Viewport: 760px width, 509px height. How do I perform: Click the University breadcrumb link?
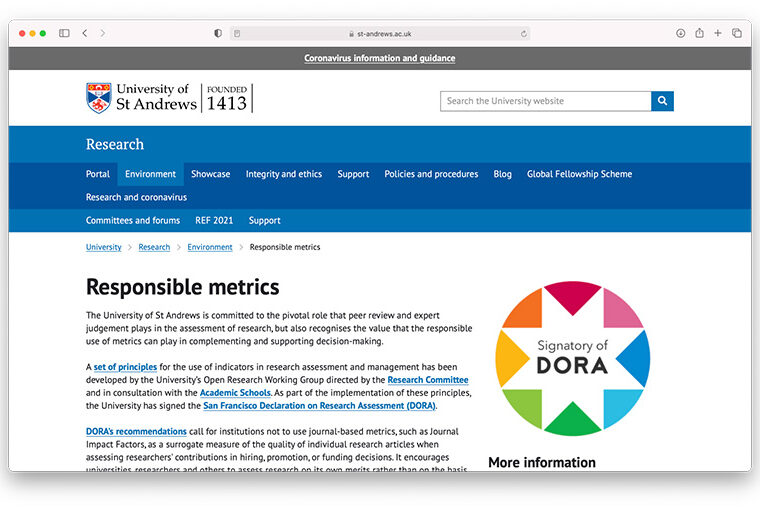103,247
